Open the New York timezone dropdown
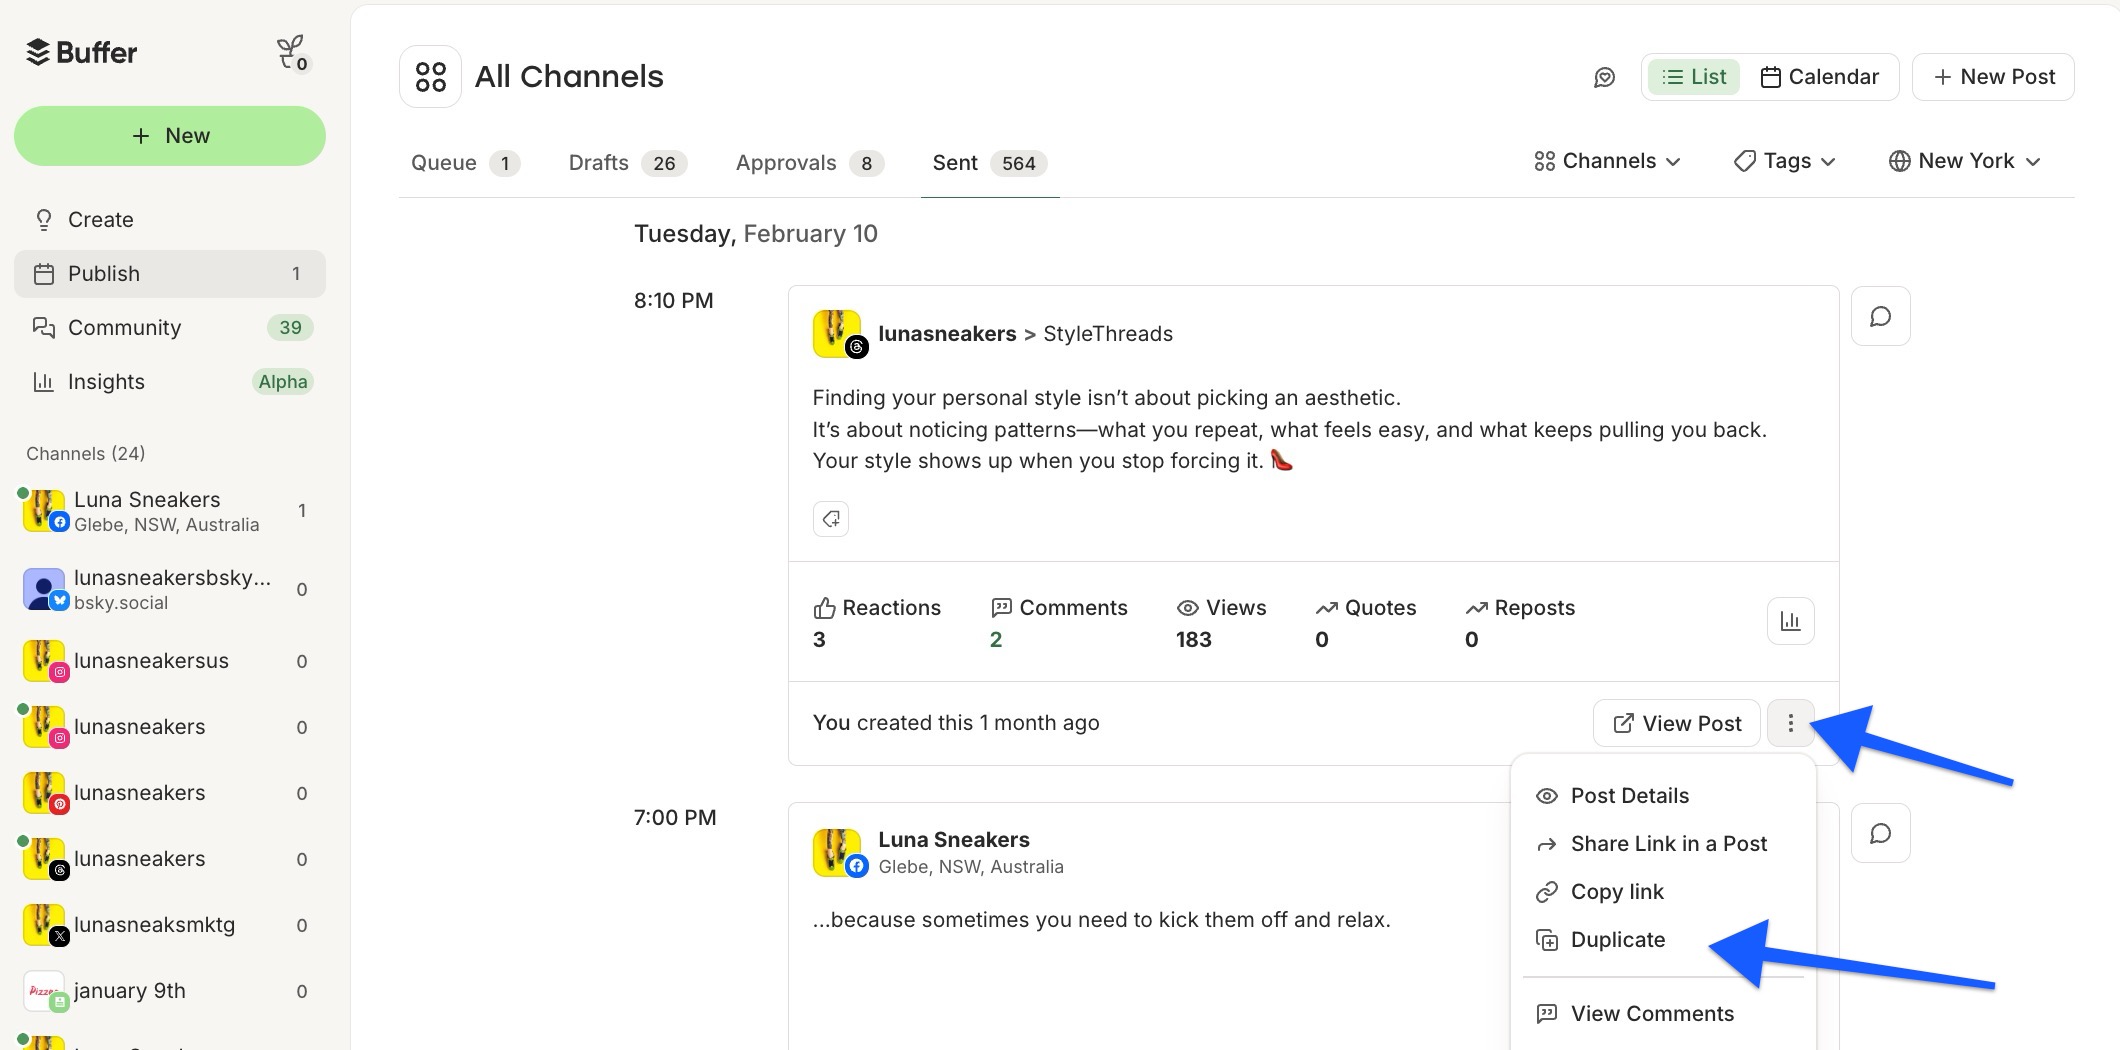The width and height of the screenshot is (2120, 1050). point(1963,160)
